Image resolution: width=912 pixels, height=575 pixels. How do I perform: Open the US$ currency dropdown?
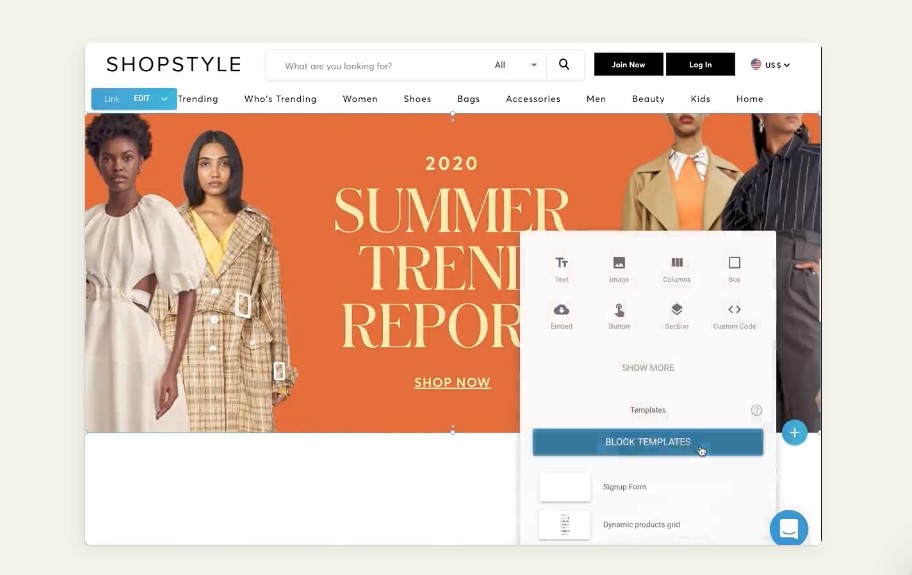click(x=777, y=65)
